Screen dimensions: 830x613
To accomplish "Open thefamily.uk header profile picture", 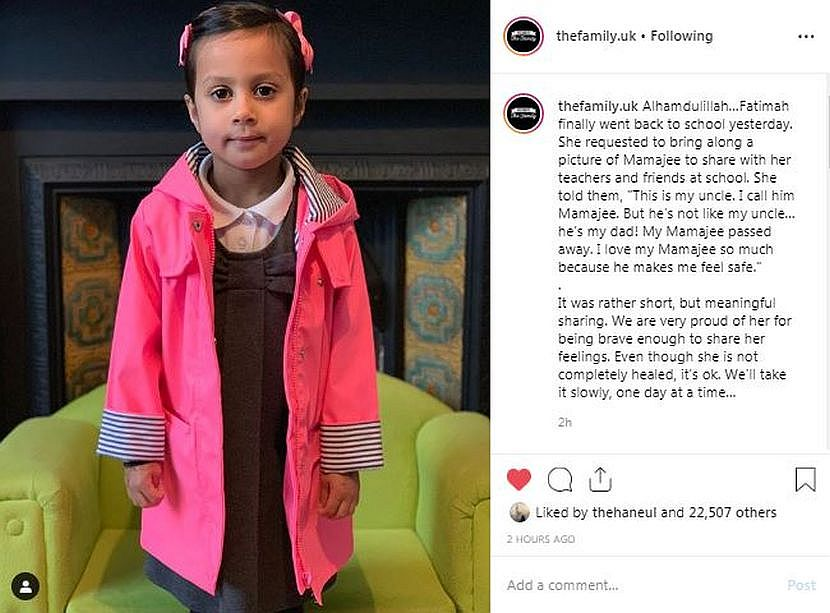I will (524, 36).
